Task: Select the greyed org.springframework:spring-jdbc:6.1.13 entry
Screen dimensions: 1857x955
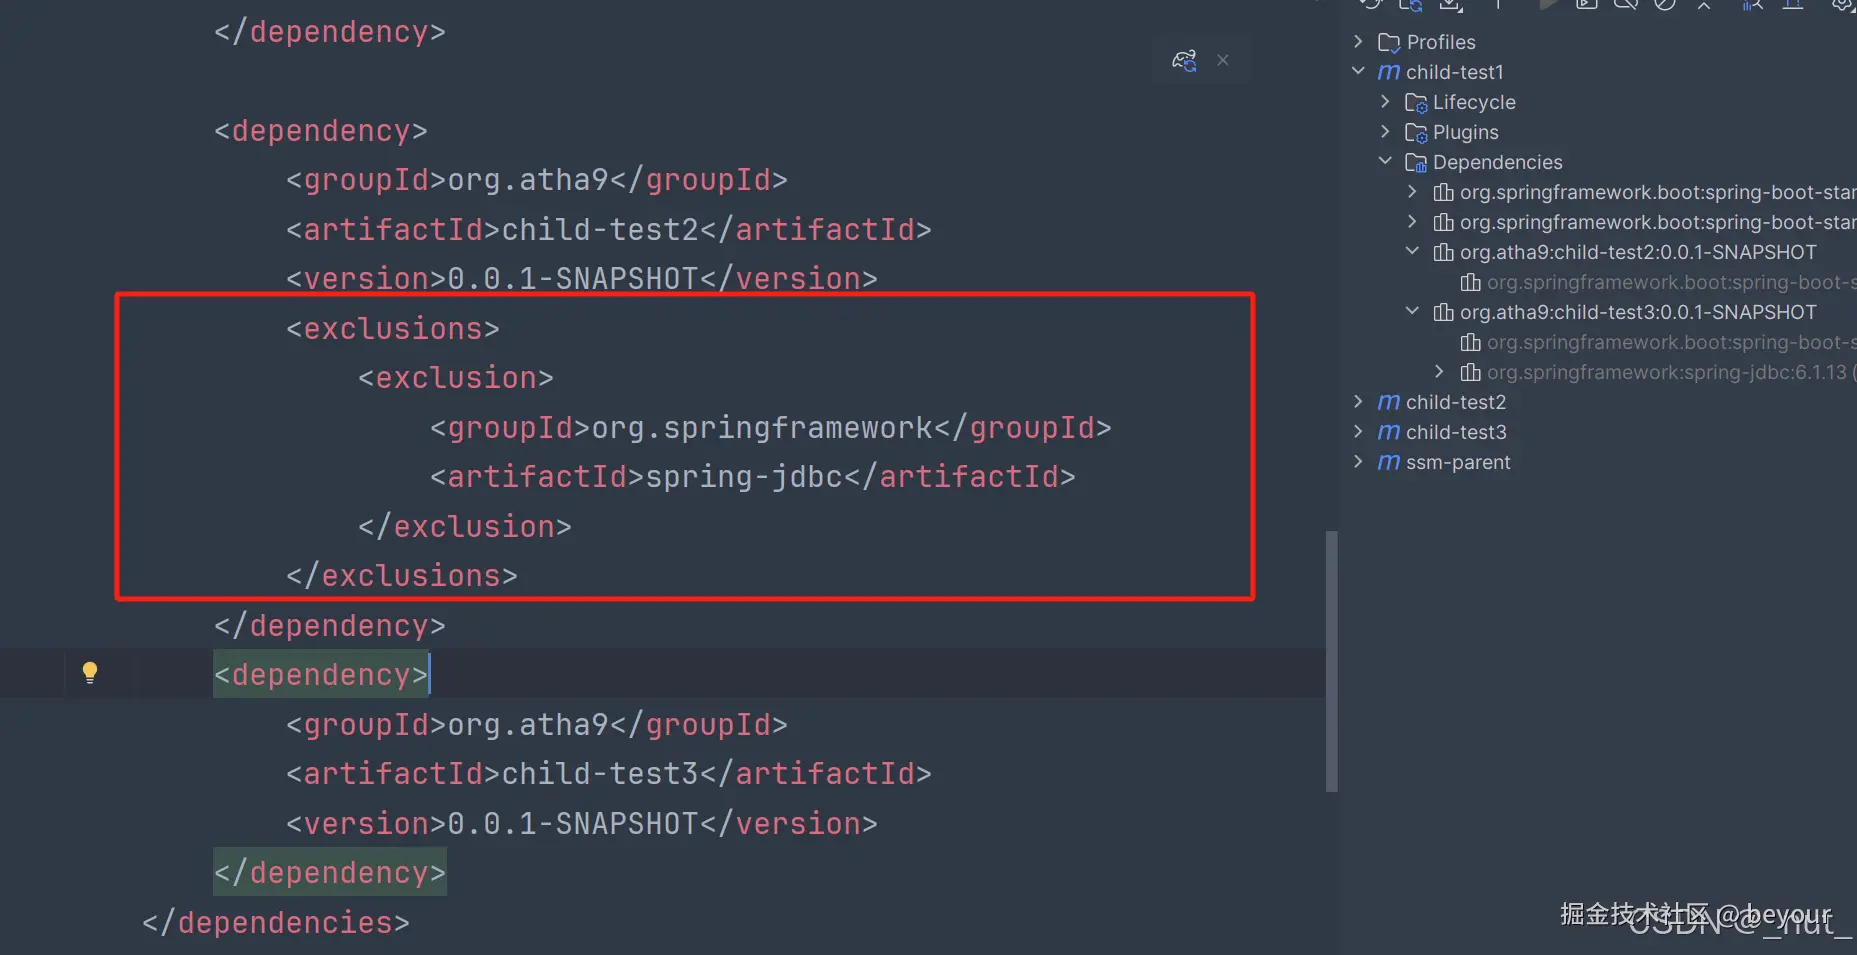Action: [x=1667, y=372]
